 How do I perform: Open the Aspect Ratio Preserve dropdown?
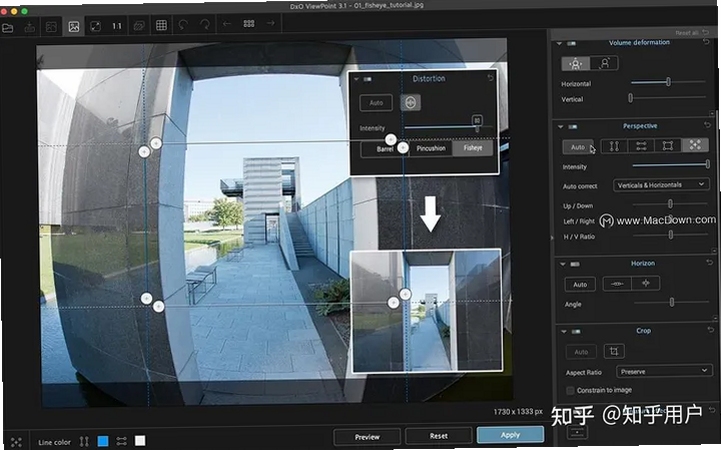[664, 371]
